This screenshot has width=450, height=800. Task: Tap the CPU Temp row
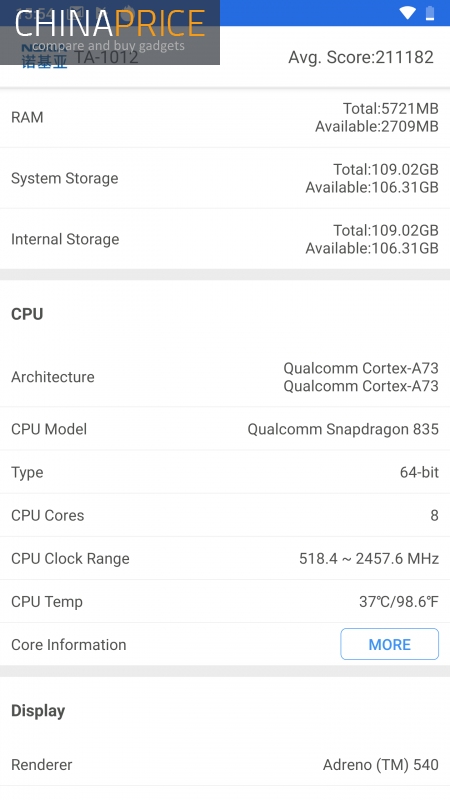click(225, 602)
